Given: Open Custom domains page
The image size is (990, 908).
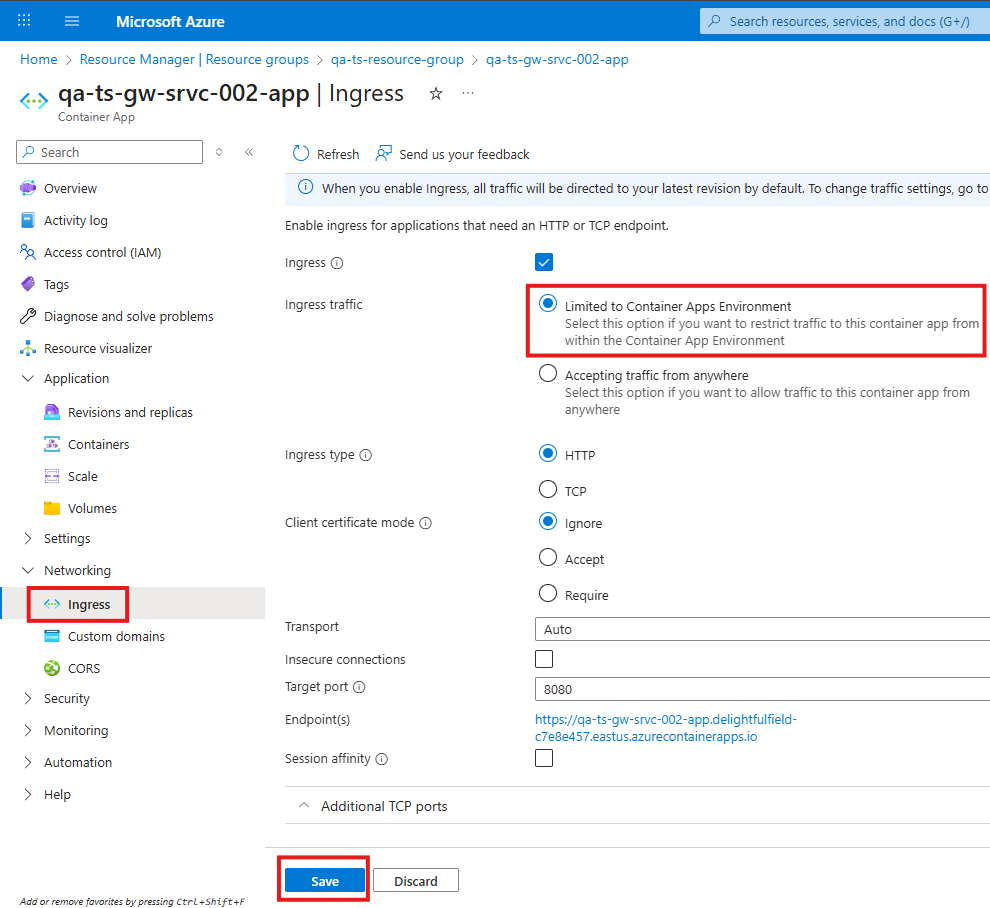Looking at the screenshot, I should (116, 636).
